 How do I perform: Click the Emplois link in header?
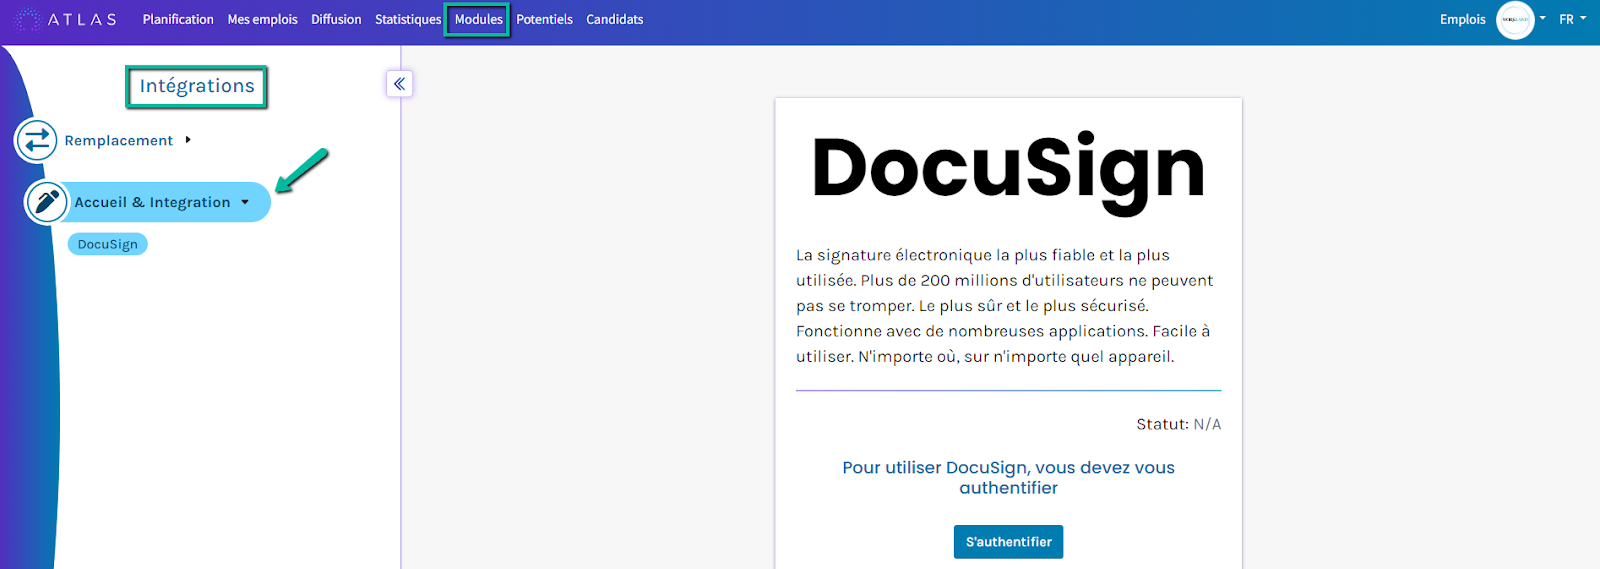pos(1462,19)
